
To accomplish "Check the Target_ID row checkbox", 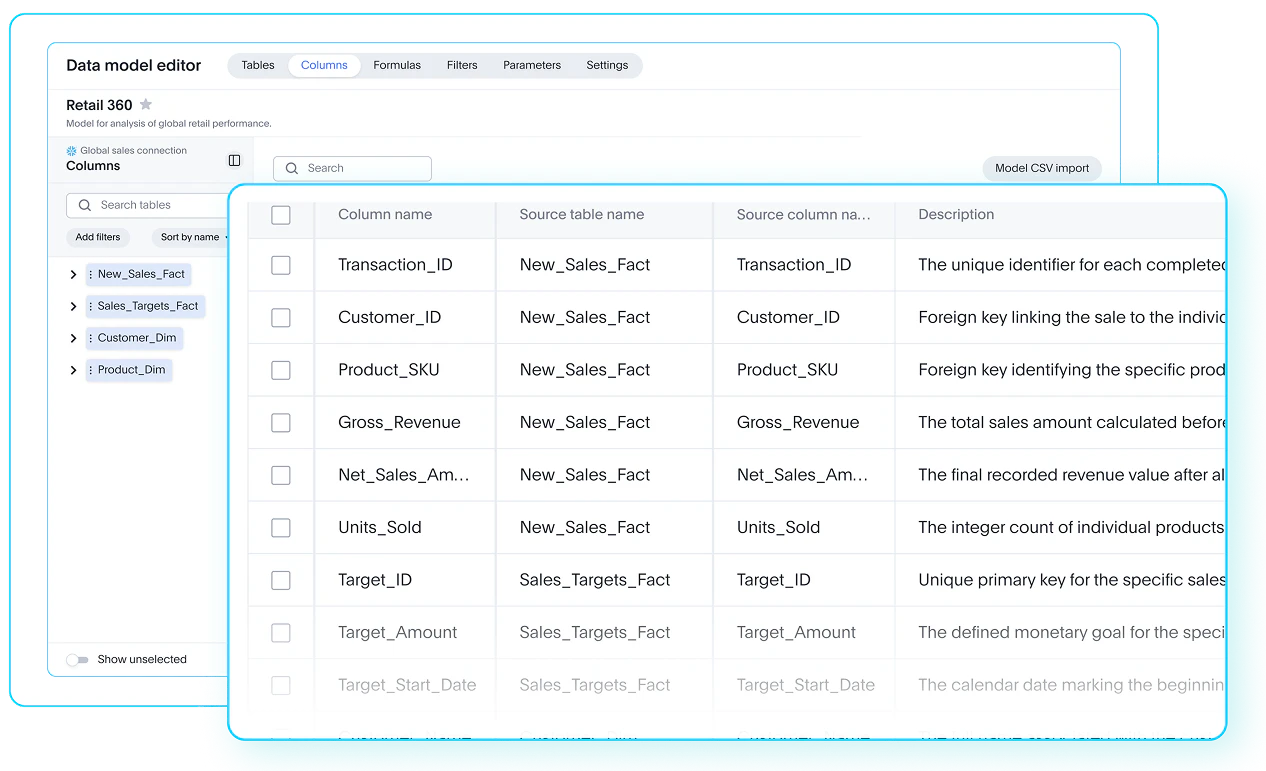I will [281, 580].
